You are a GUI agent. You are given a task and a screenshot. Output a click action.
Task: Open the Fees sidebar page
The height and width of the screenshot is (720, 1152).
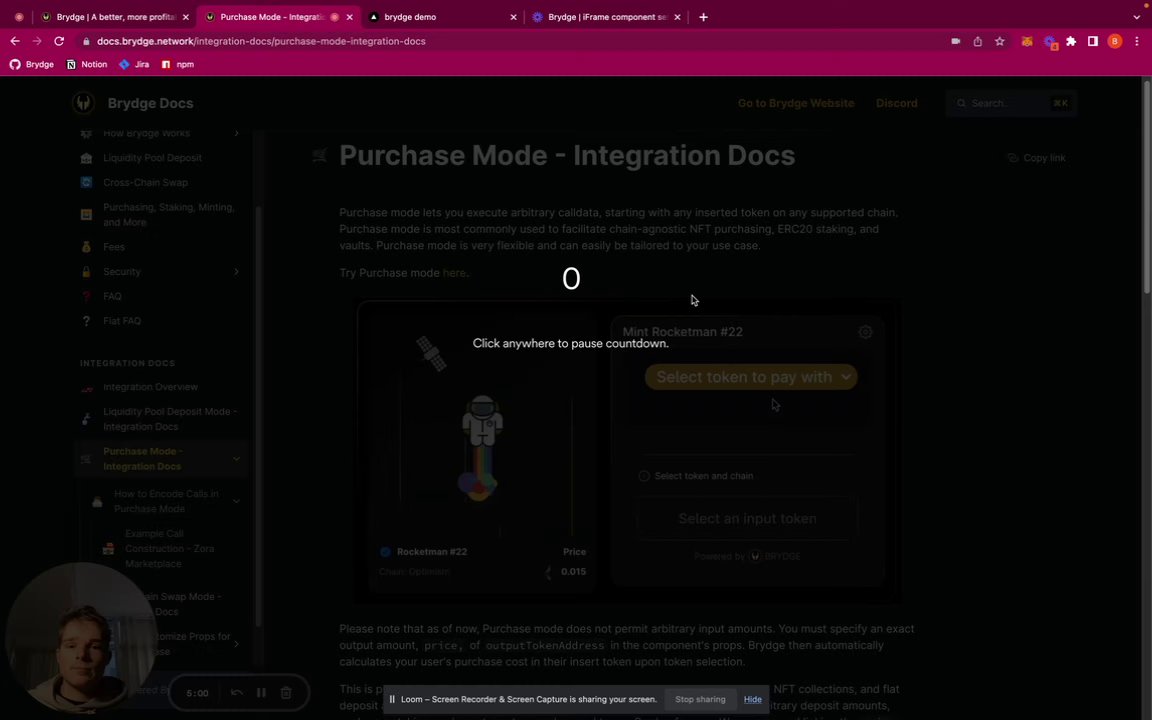(x=114, y=247)
